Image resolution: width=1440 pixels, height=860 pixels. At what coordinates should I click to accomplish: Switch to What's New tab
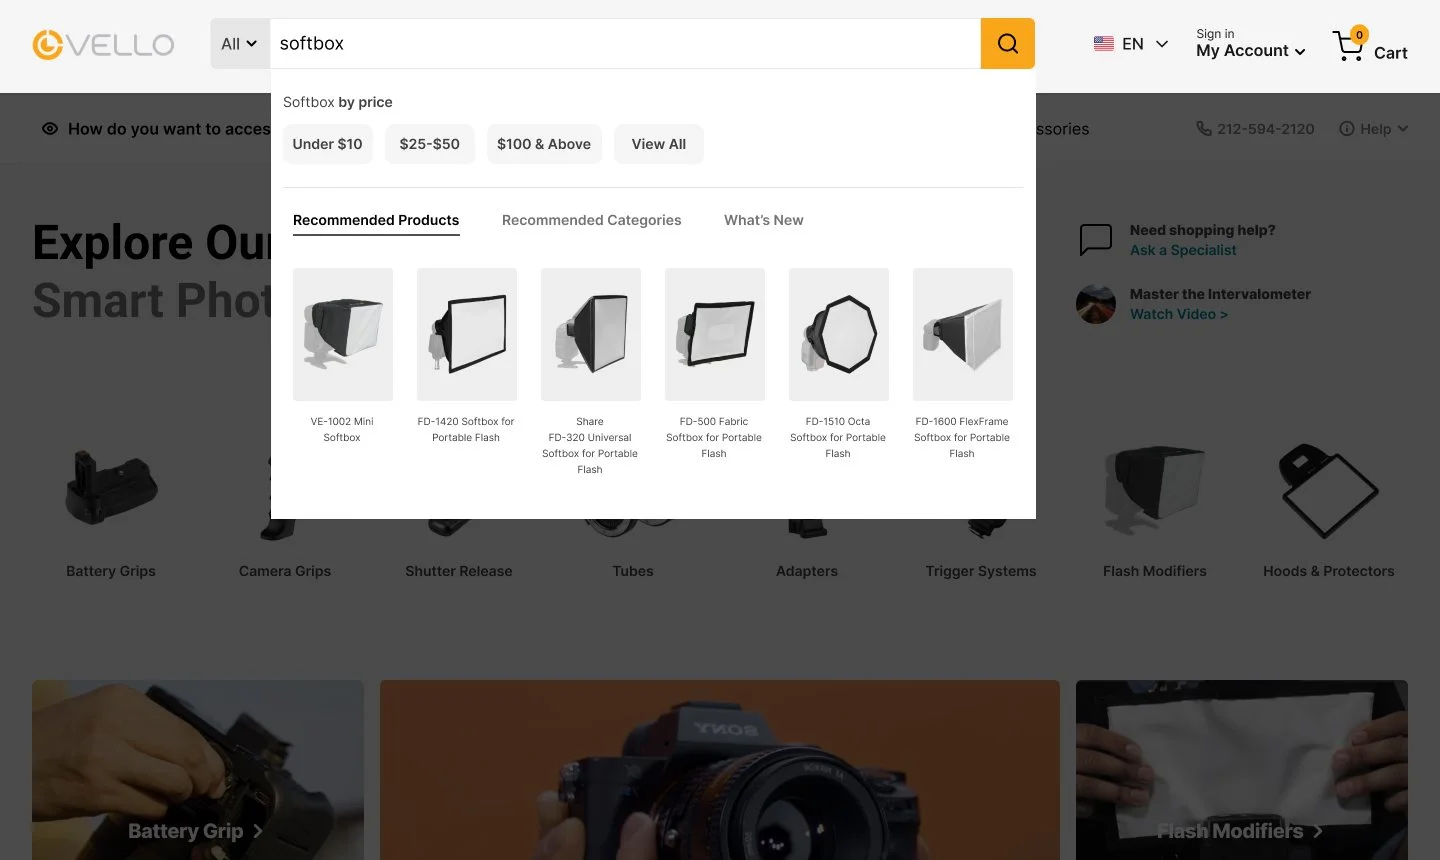(x=764, y=220)
